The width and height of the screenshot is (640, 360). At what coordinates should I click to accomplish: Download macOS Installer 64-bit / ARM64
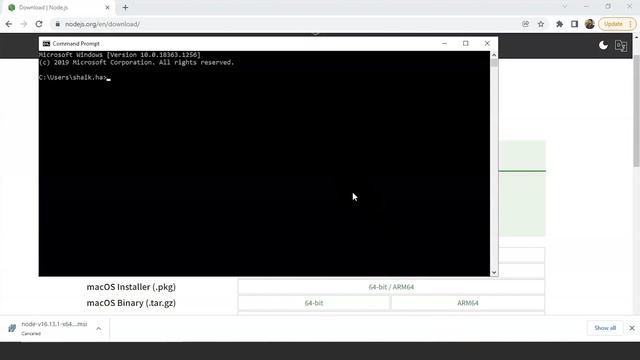click(x=391, y=287)
